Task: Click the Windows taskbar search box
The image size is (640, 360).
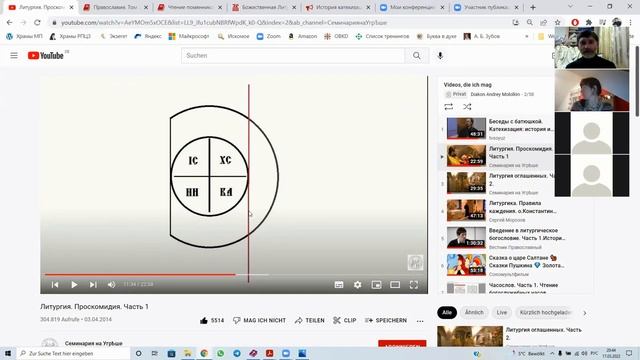Action: 73,353
